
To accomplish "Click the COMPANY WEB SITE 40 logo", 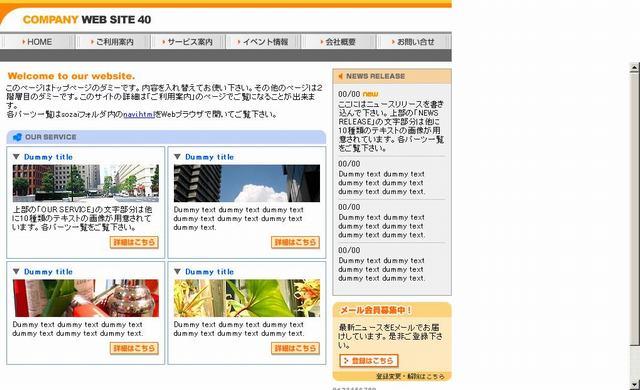I will pyautogui.click(x=87, y=20).
